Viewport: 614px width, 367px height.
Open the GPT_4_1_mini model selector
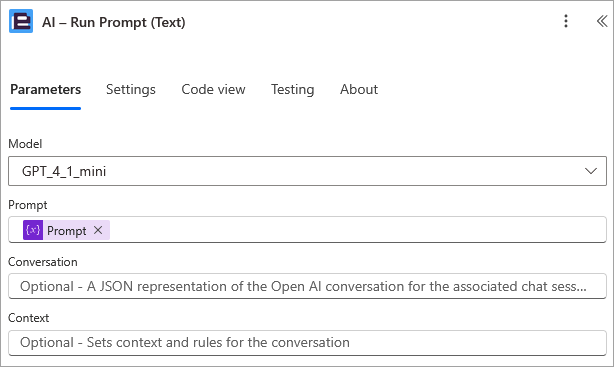pos(307,171)
